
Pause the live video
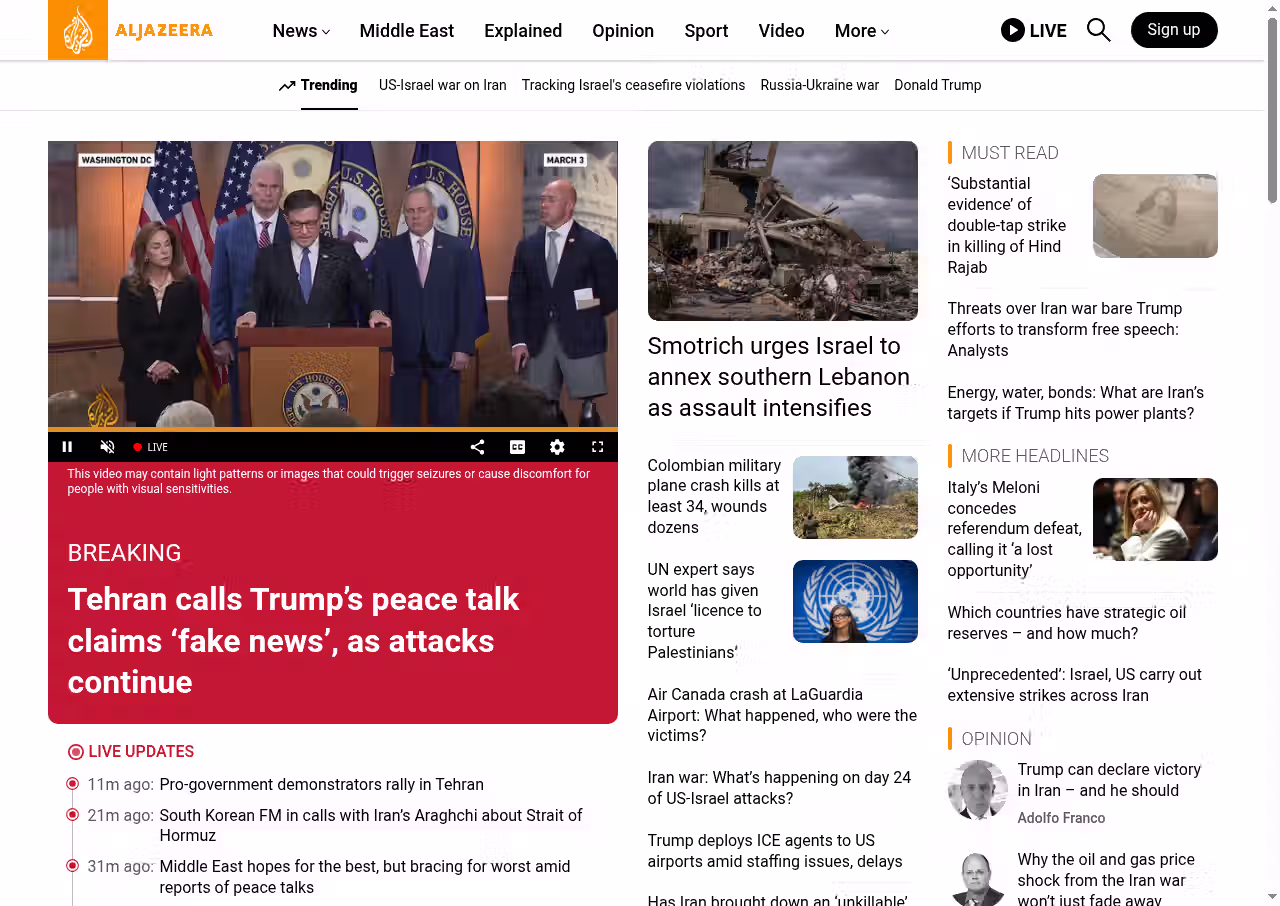point(68,447)
